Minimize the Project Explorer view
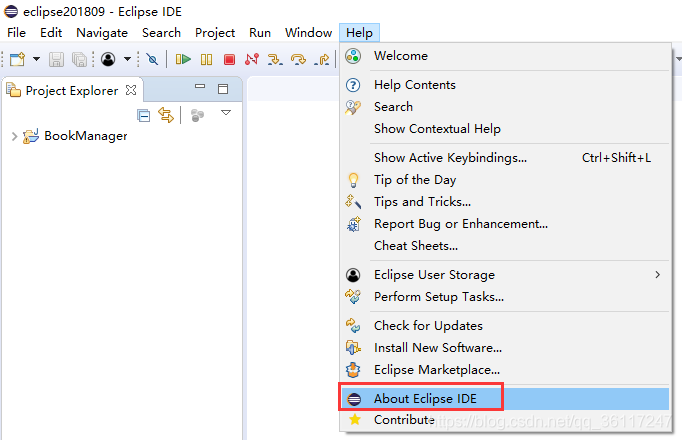 pyautogui.click(x=200, y=87)
